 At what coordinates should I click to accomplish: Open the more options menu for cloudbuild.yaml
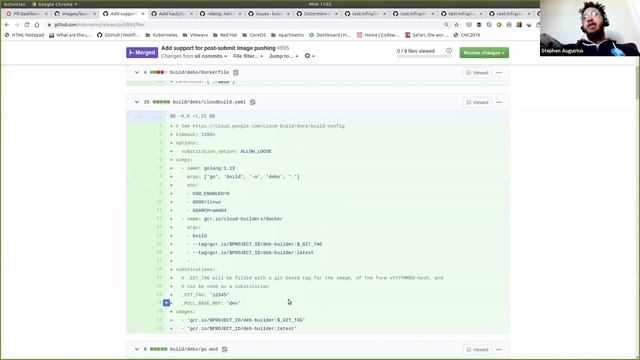coord(499,102)
